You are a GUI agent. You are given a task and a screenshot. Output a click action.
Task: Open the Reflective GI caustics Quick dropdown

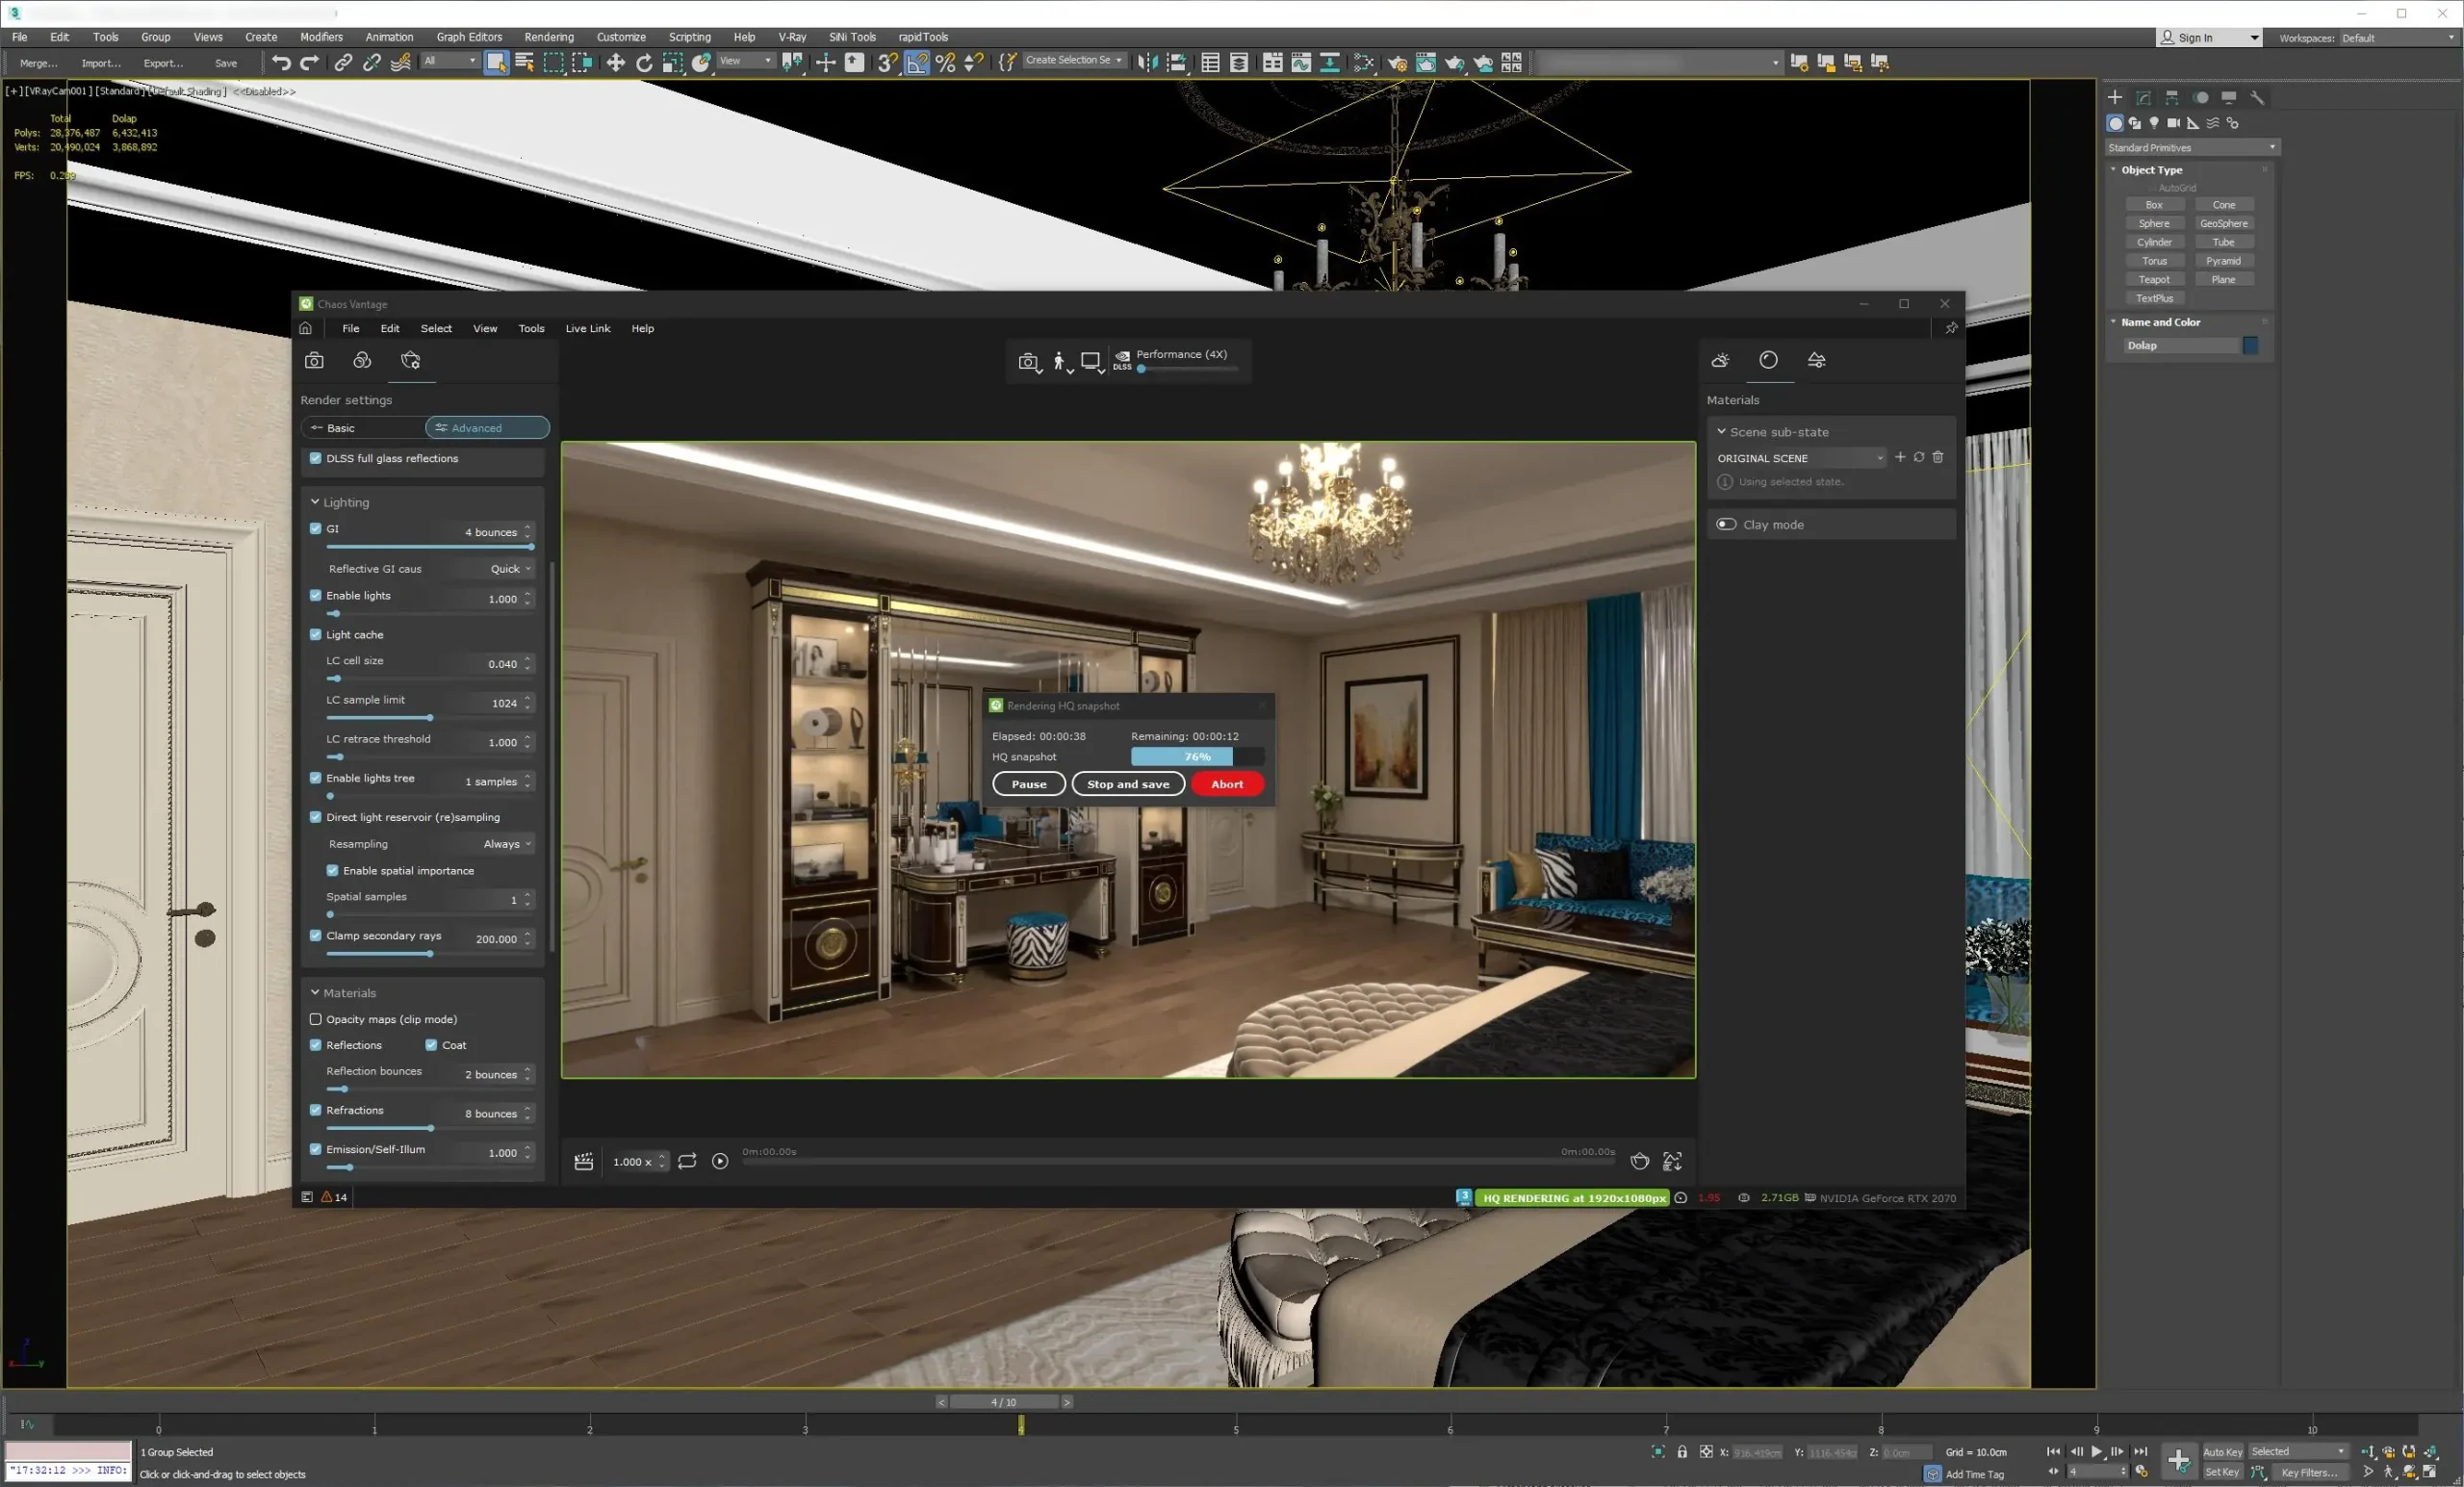[510, 568]
